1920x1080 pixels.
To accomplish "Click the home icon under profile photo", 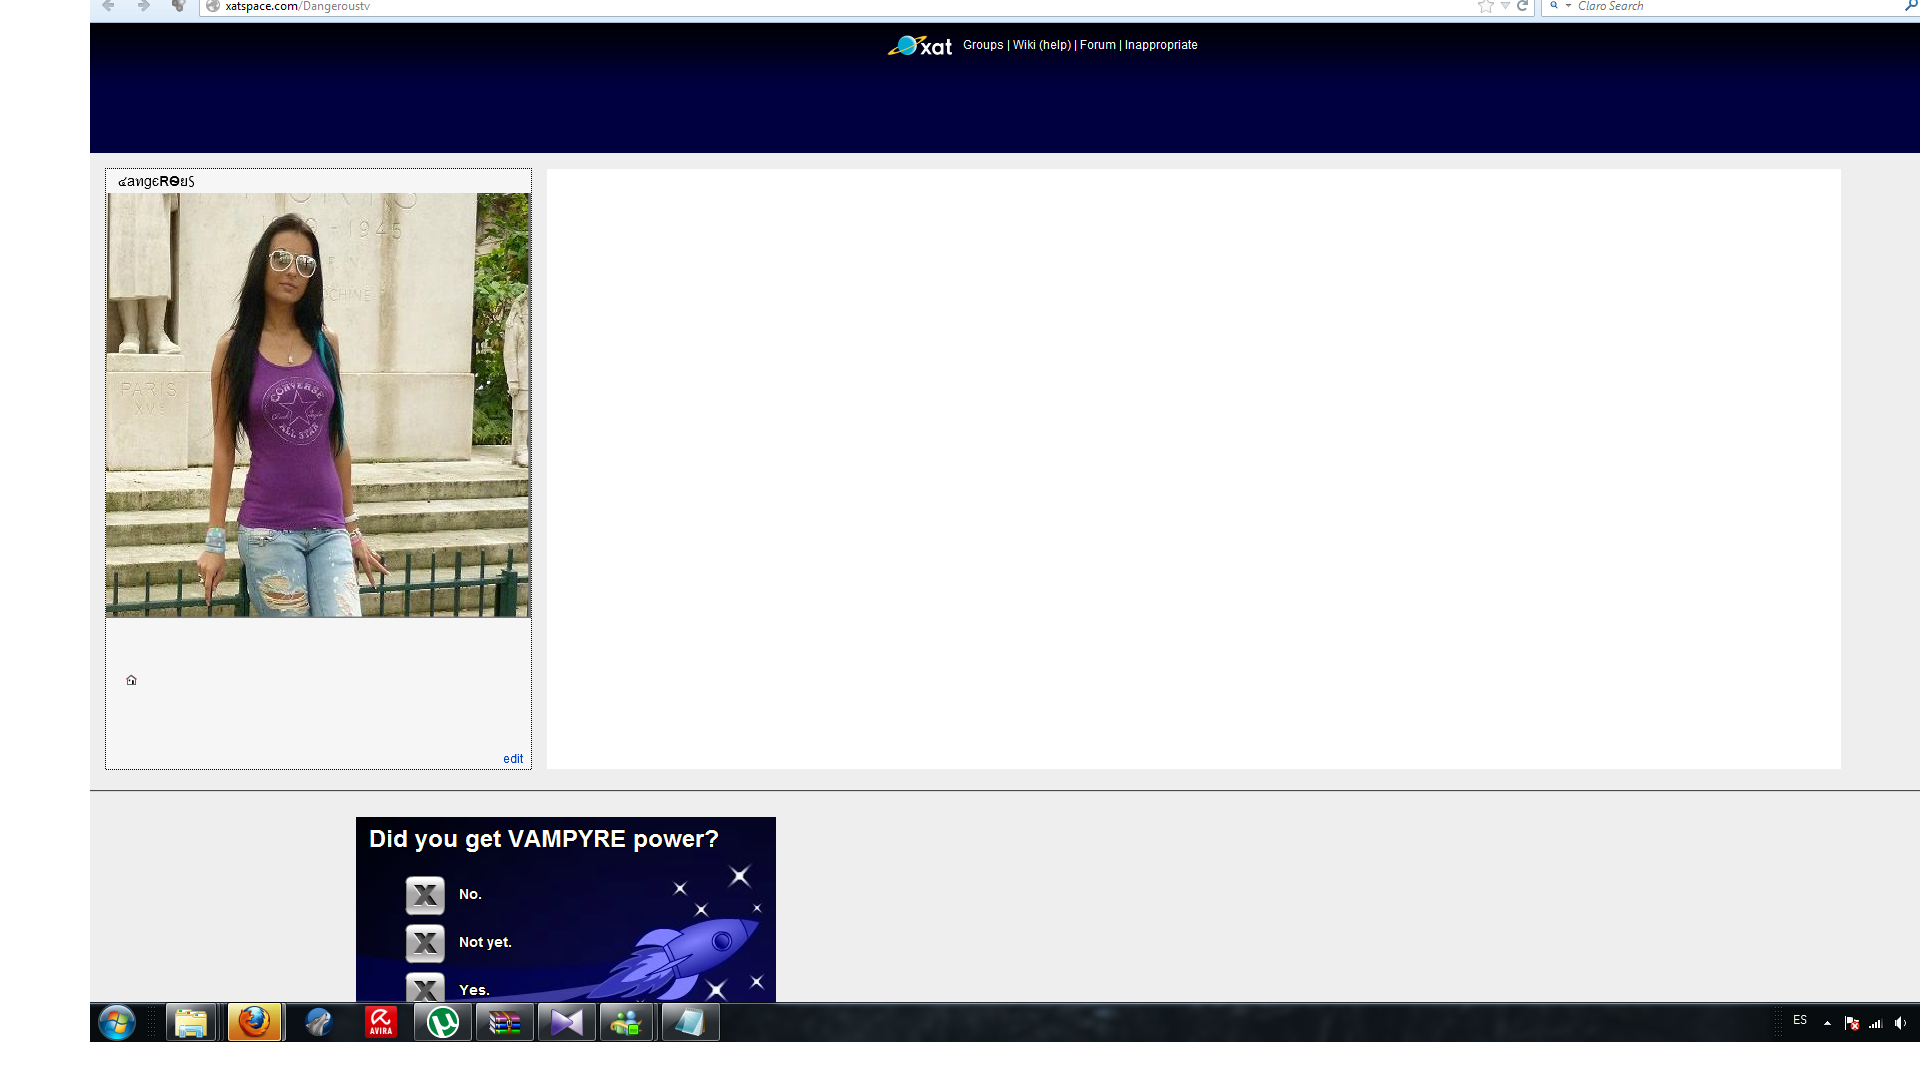I will click(x=131, y=680).
